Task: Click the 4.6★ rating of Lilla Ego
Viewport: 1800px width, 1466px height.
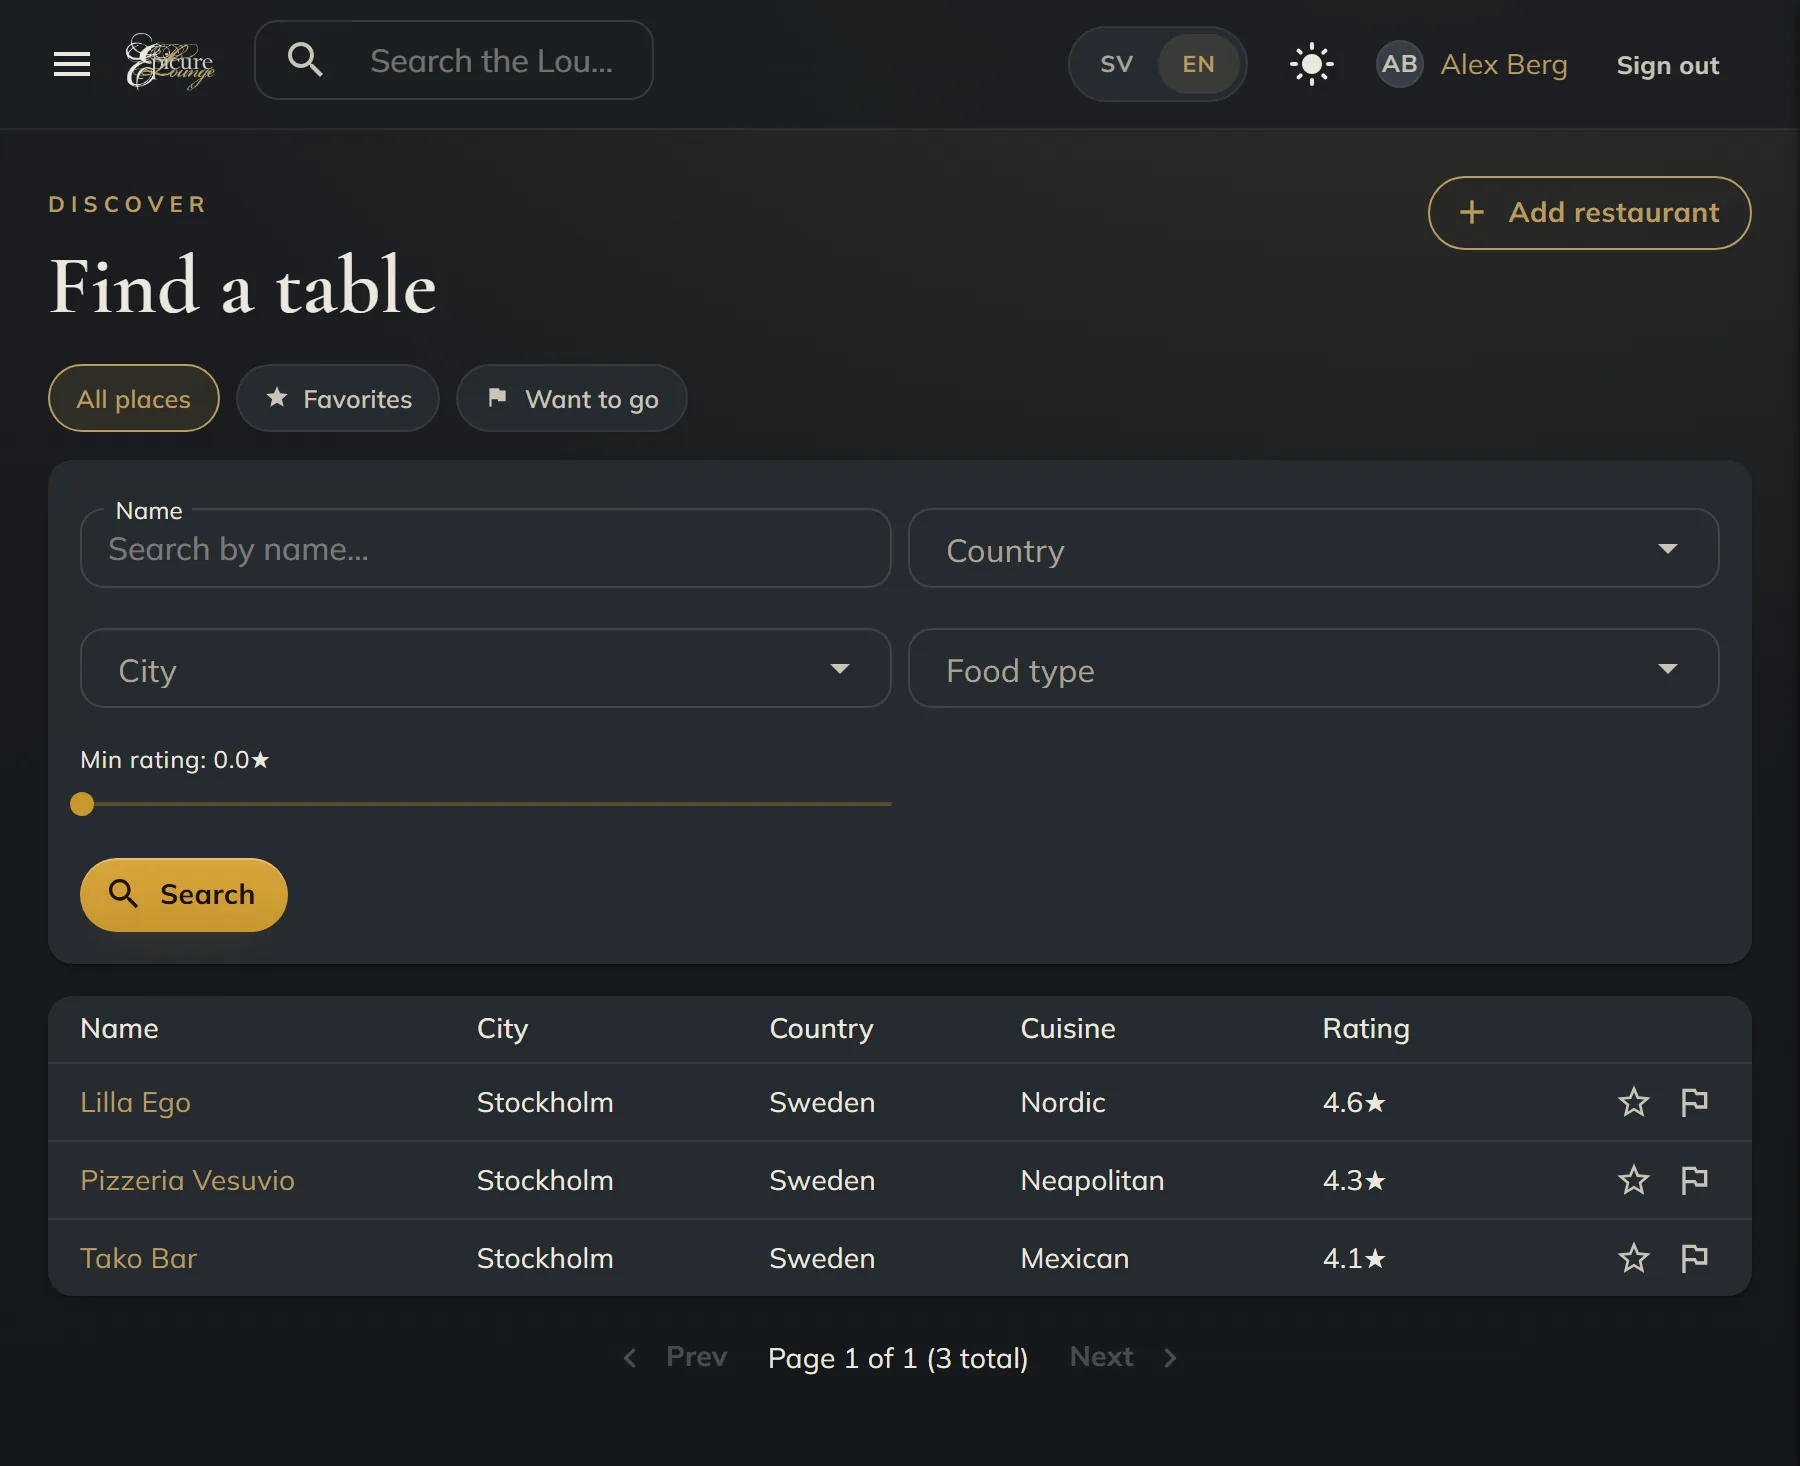Action: [x=1354, y=1102]
